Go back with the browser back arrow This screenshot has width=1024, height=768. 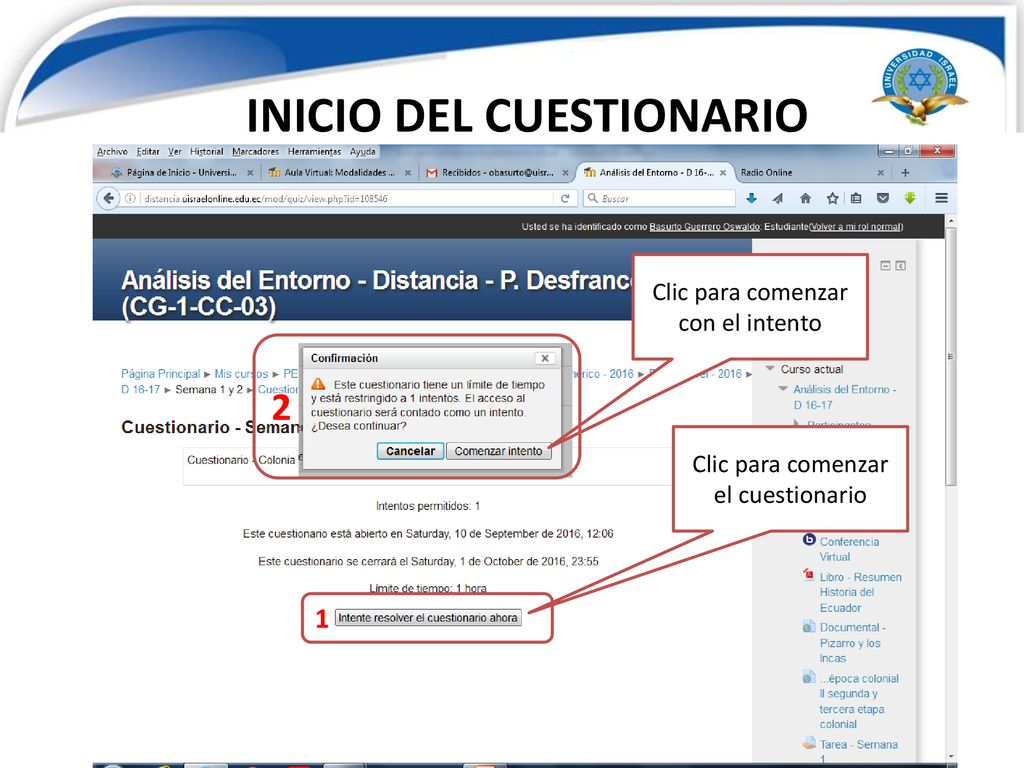click(x=108, y=198)
